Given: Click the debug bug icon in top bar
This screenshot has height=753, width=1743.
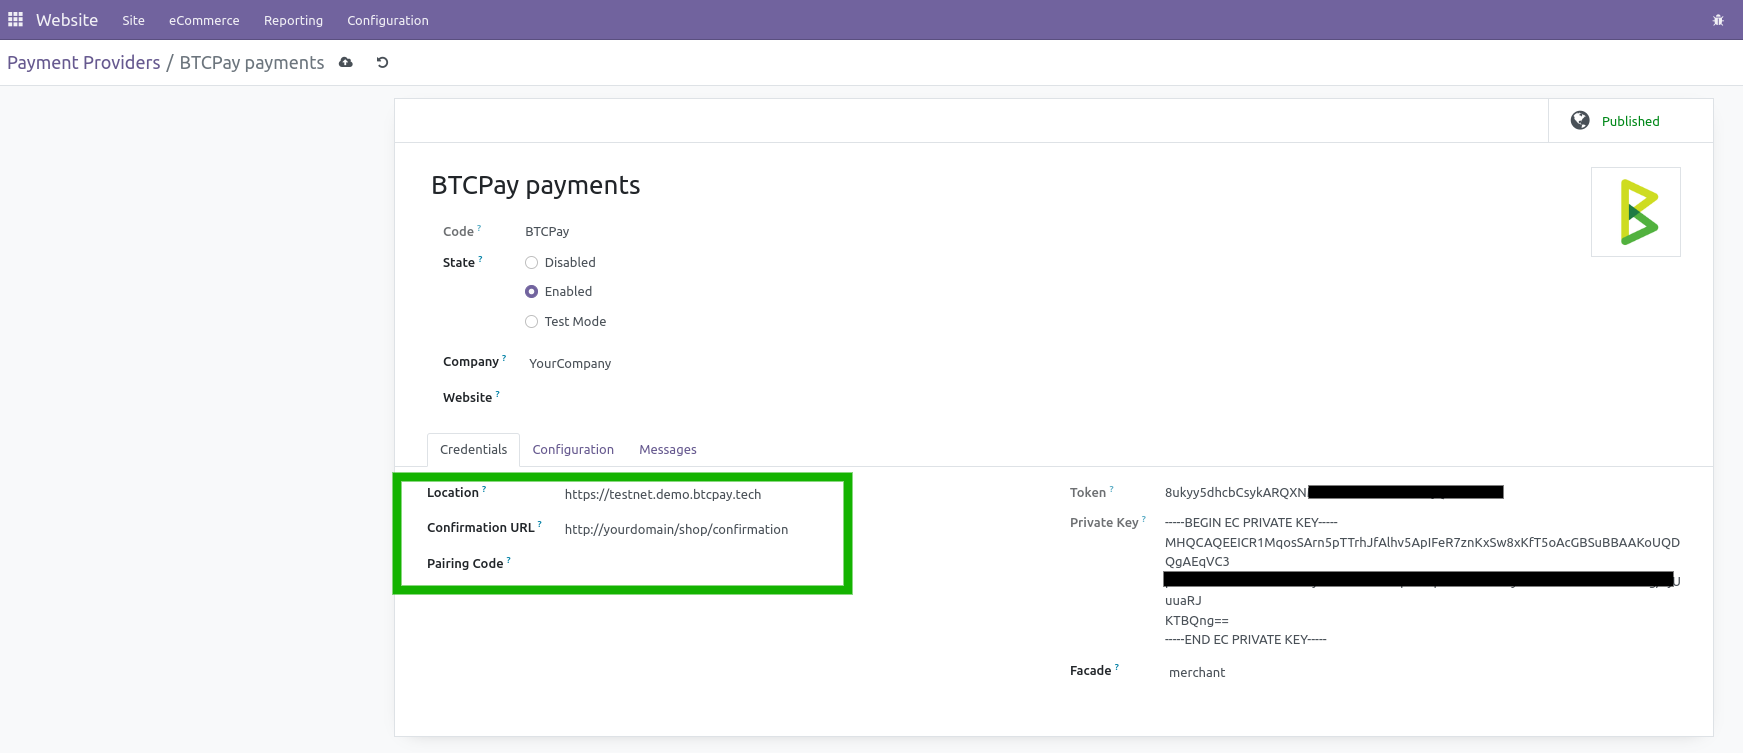Looking at the screenshot, I should click(x=1718, y=20).
